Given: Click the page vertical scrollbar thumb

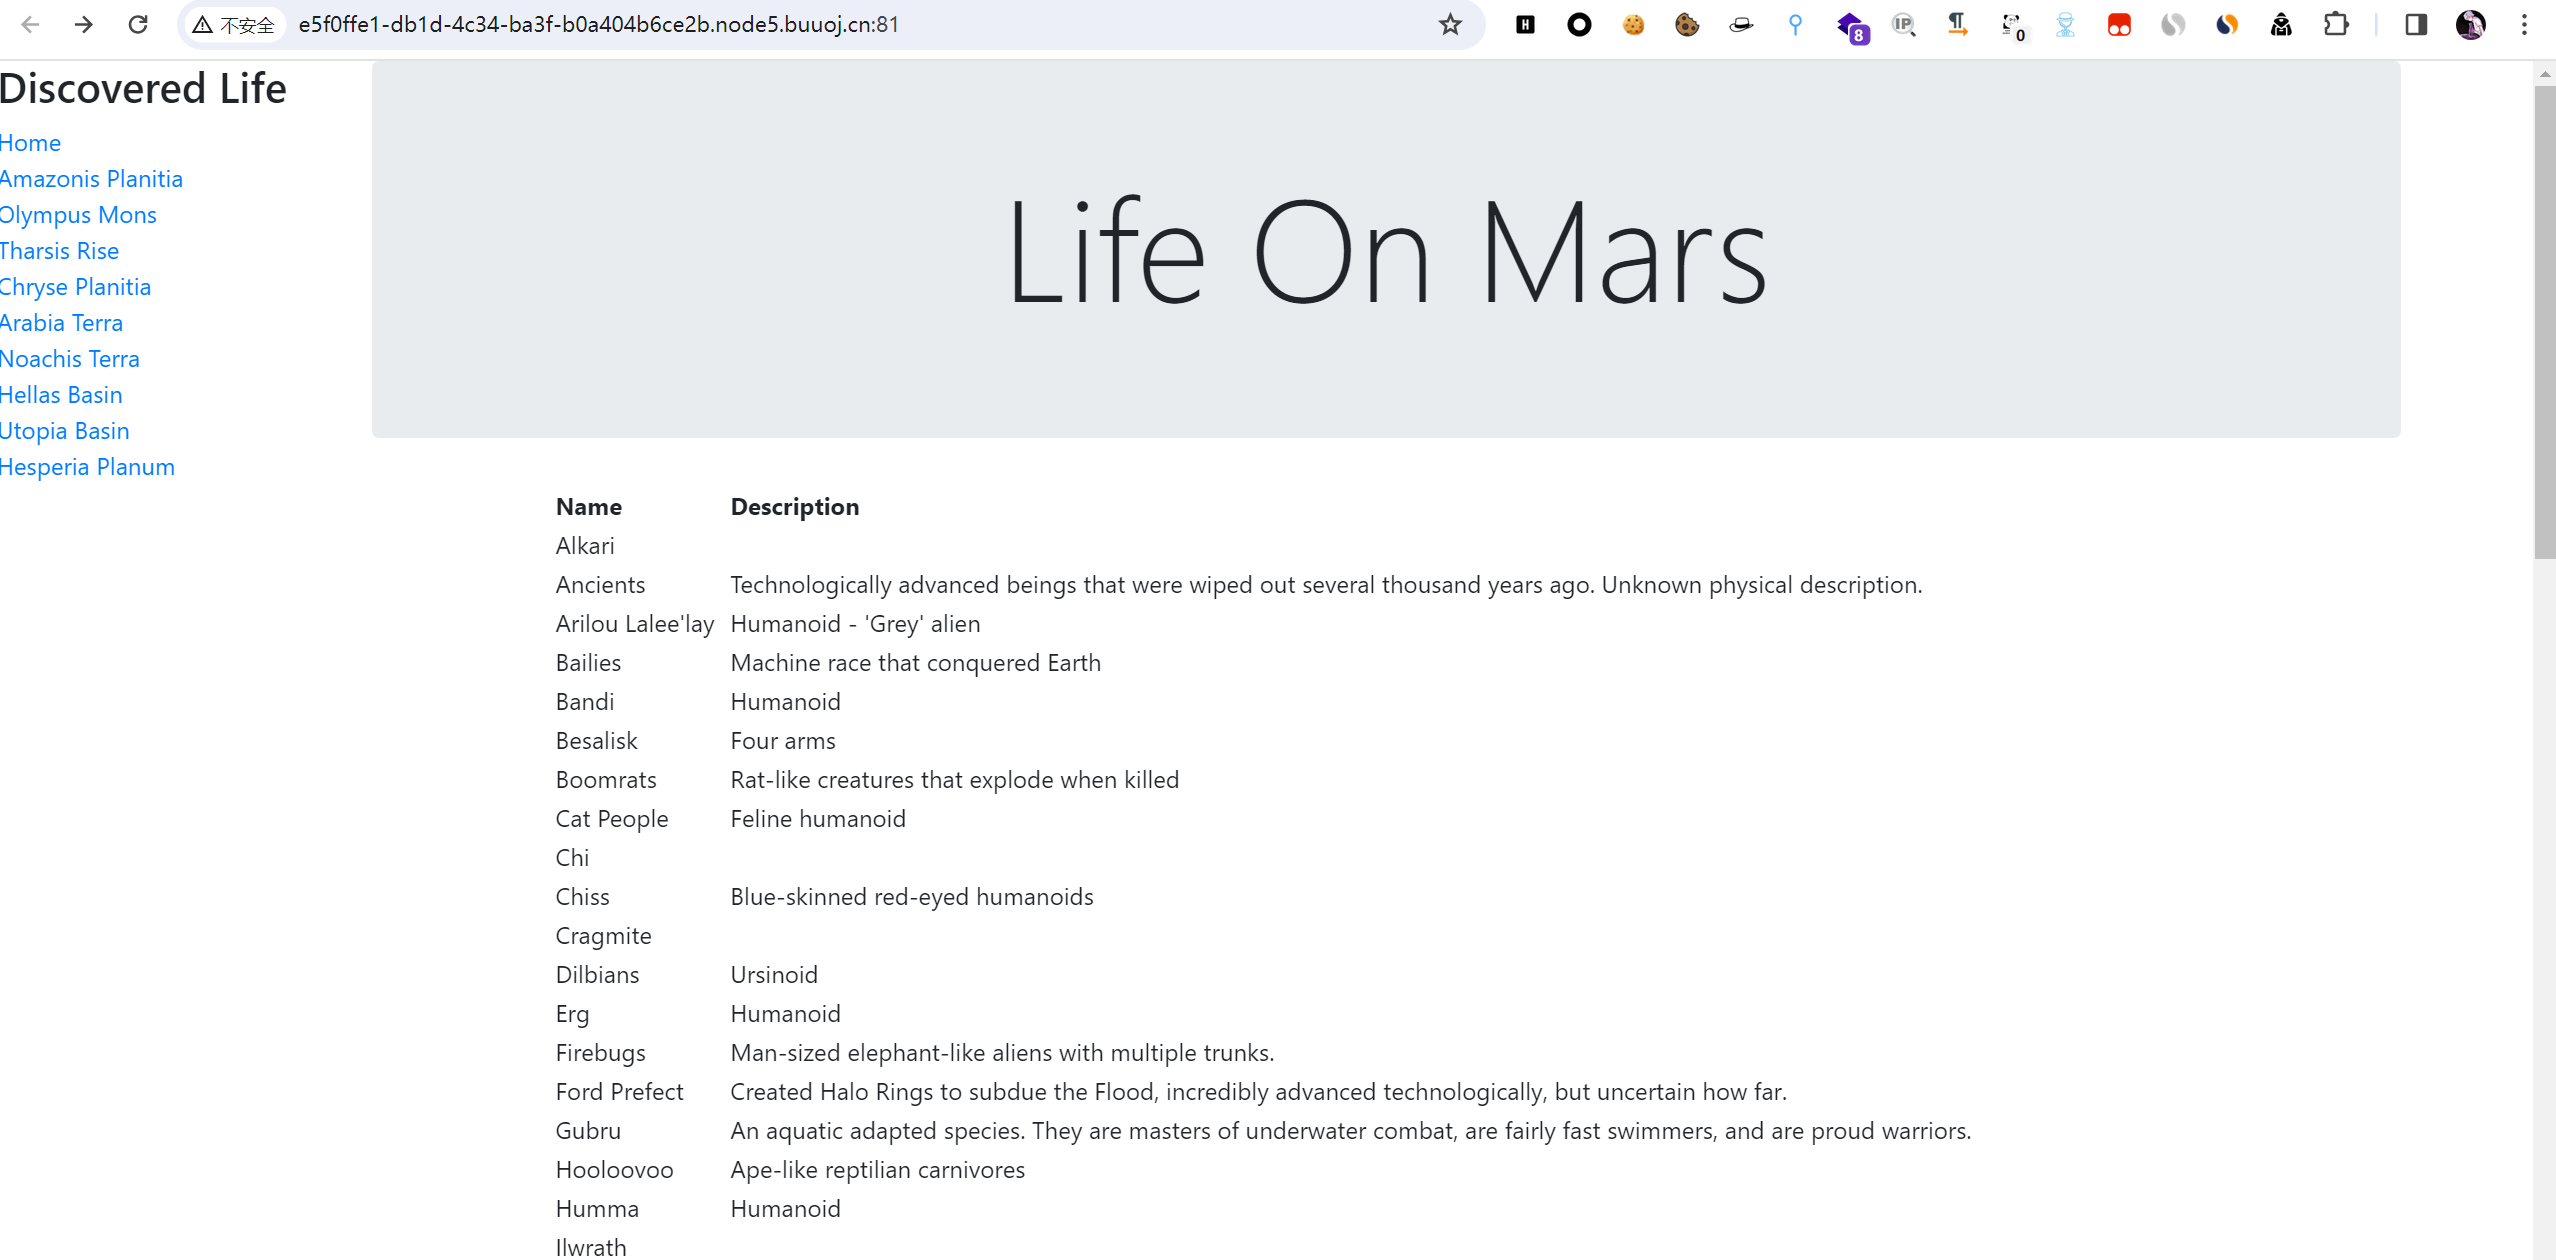Looking at the screenshot, I should pos(2544,320).
